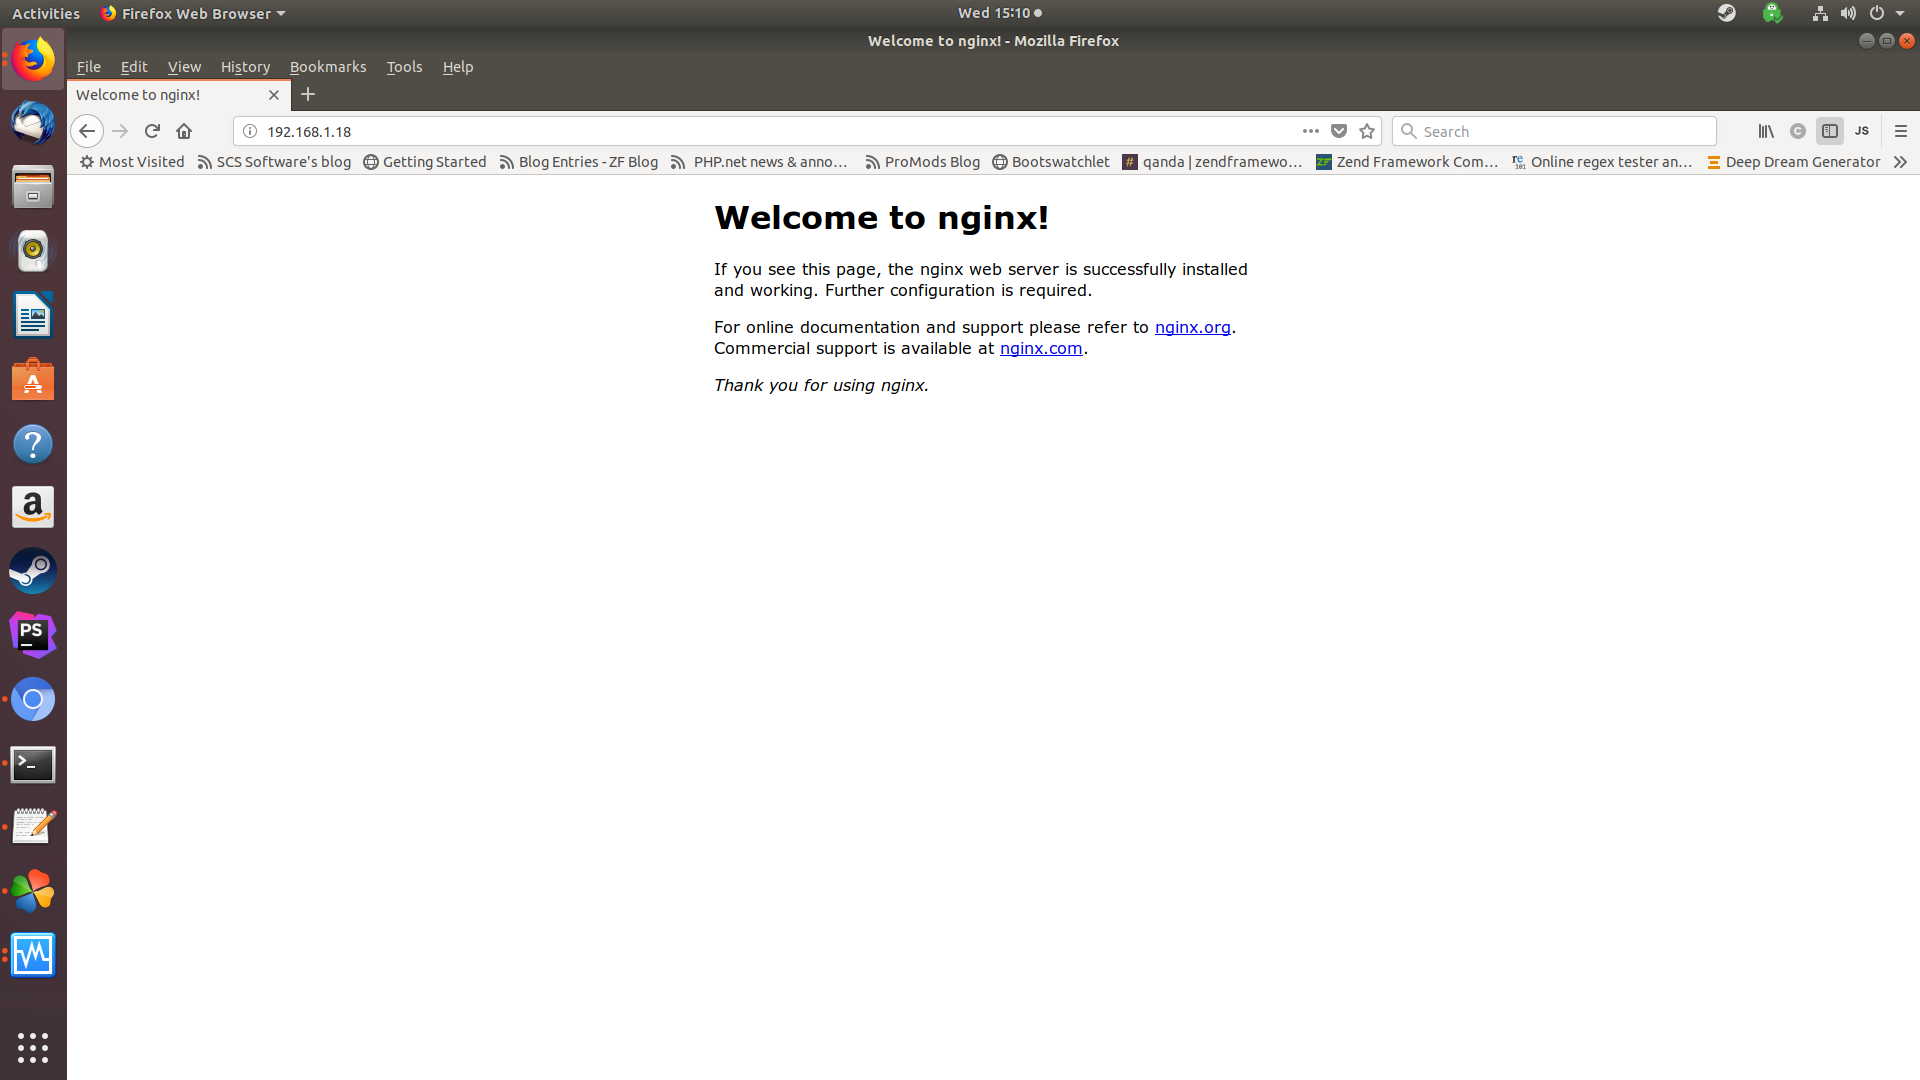Open ProMods Blog bookmark
The height and width of the screenshot is (1080, 1920).
[x=922, y=162]
